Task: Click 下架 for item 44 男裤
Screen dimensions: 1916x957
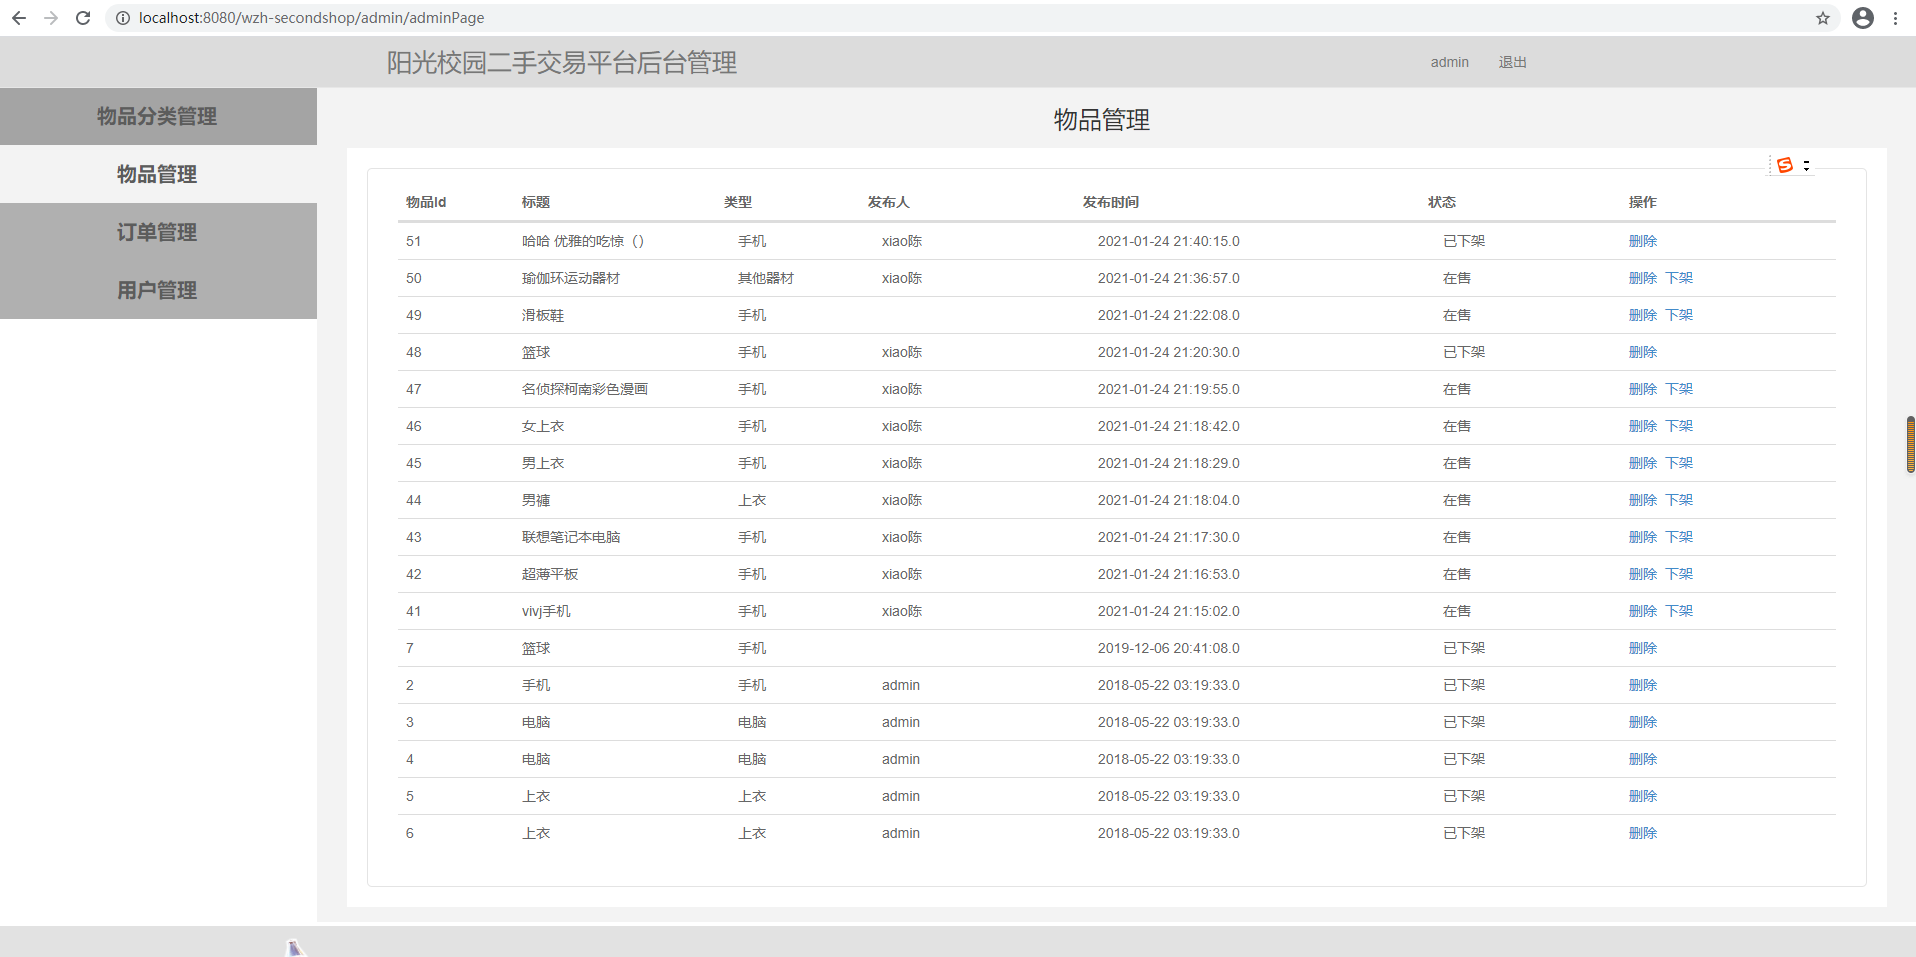Action: pyautogui.click(x=1679, y=500)
